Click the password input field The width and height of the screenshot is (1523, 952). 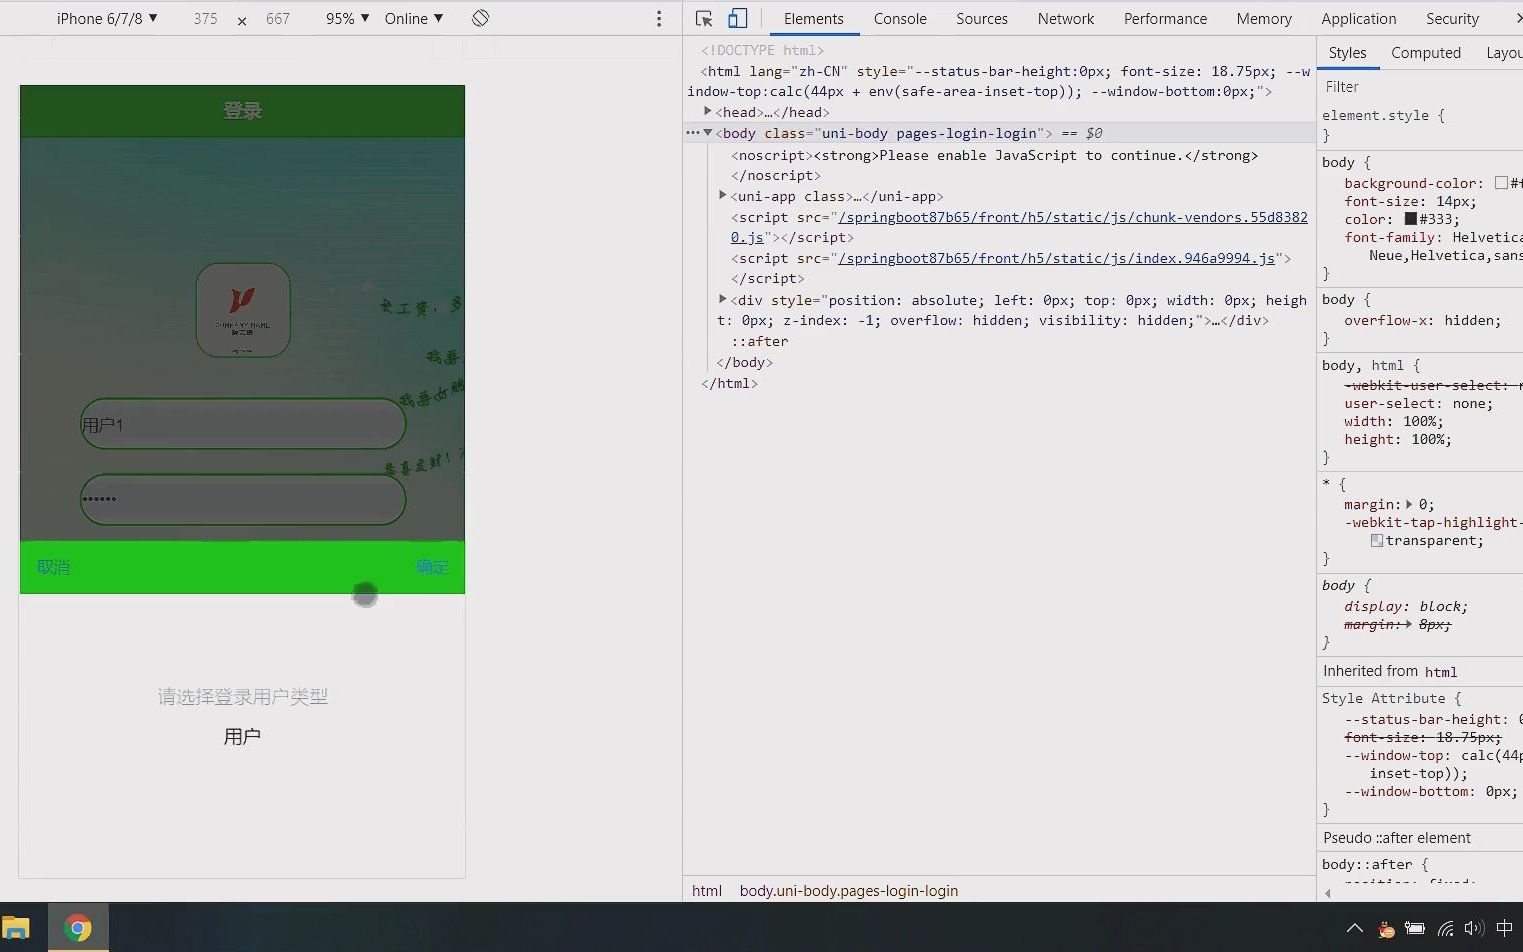(x=243, y=500)
